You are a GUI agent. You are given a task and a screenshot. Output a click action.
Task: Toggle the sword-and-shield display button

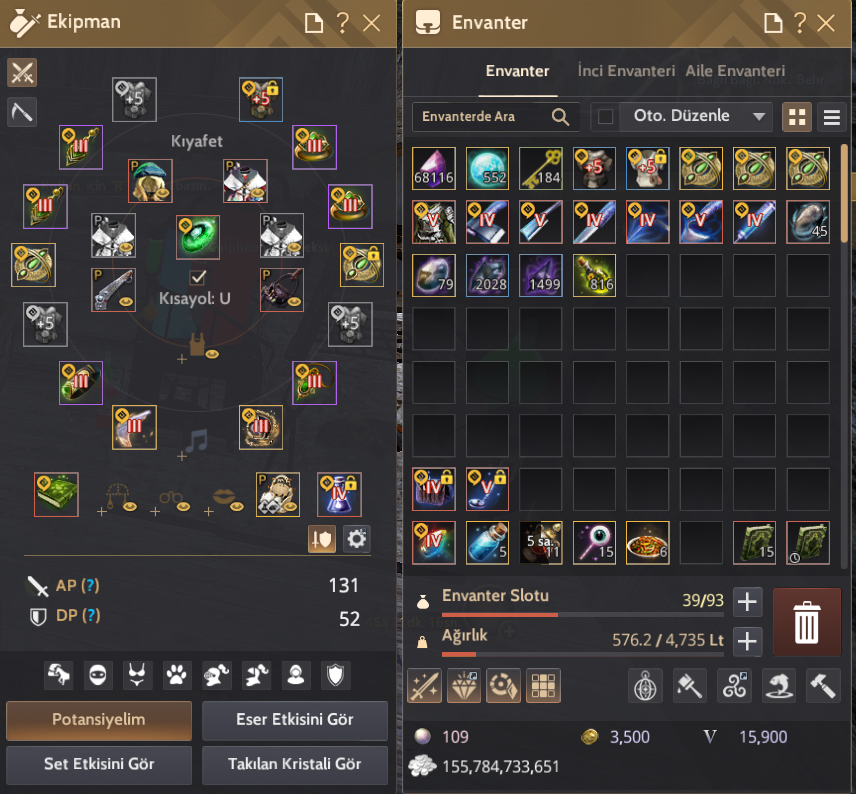(x=322, y=539)
